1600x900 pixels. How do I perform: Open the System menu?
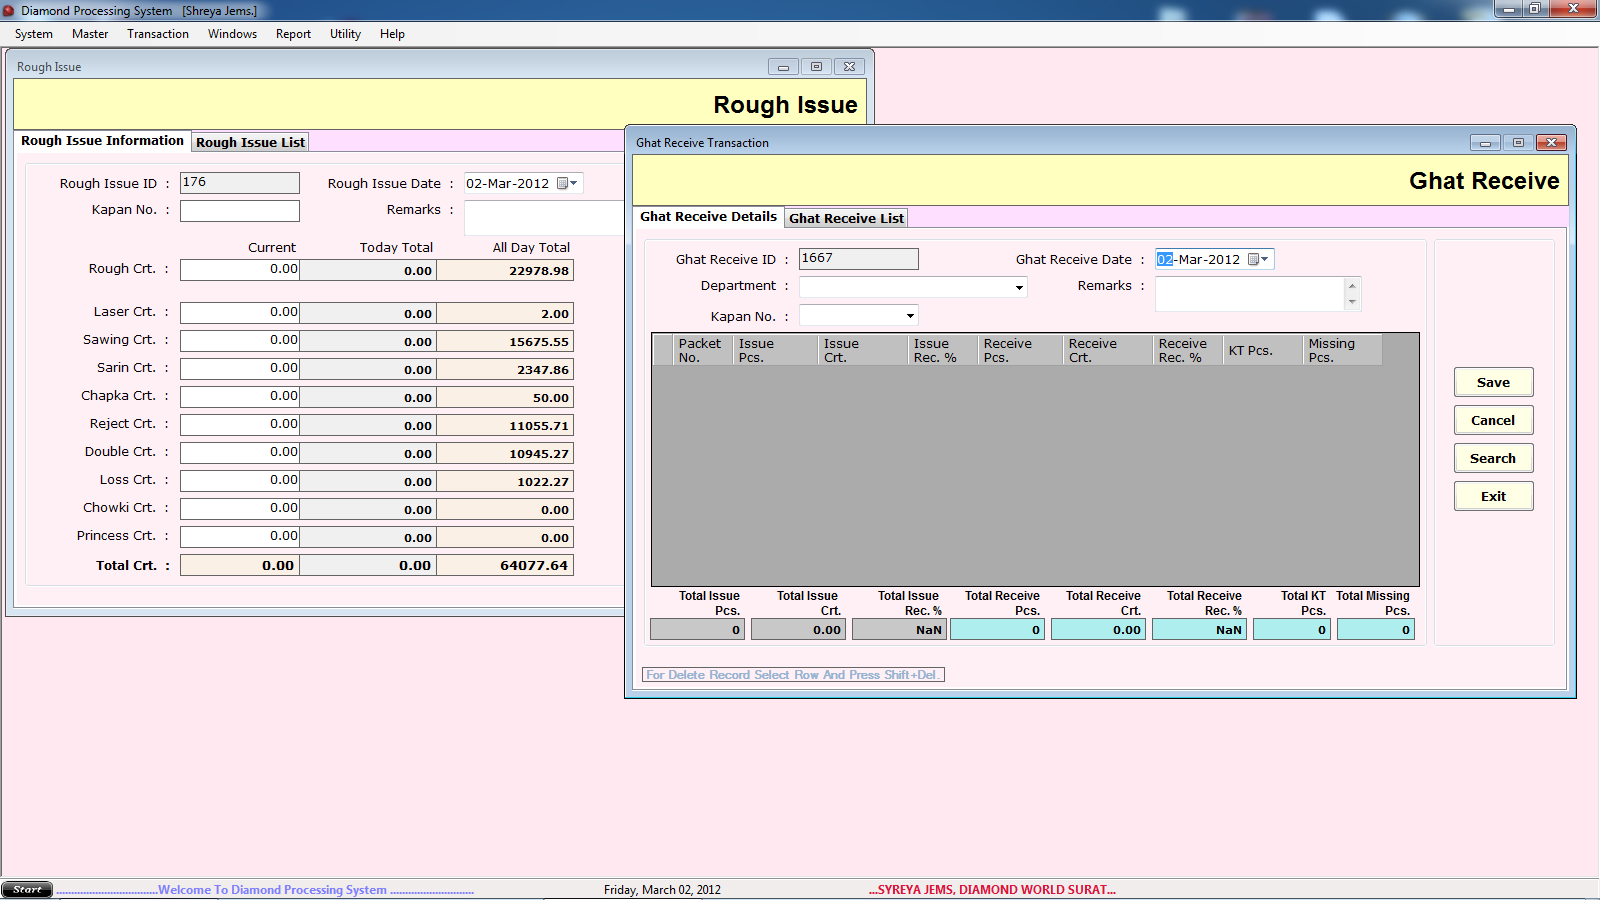point(34,34)
